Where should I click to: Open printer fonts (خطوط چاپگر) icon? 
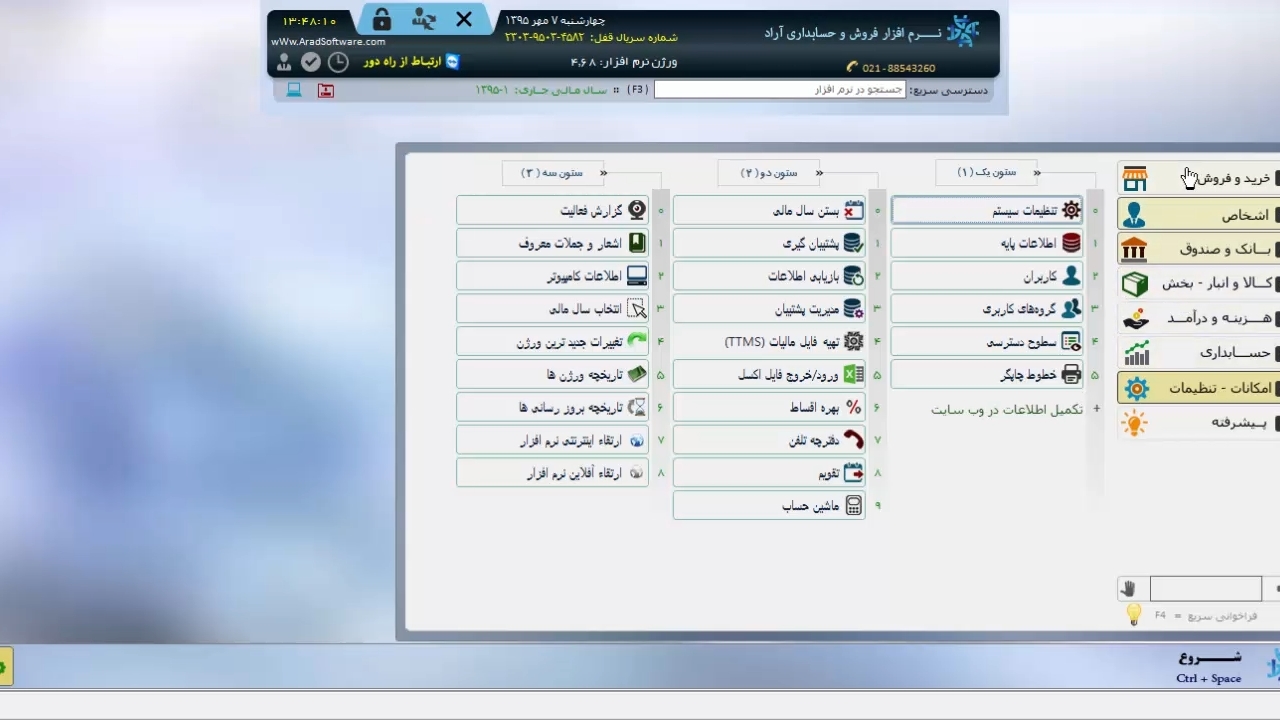tap(1071, 375)
